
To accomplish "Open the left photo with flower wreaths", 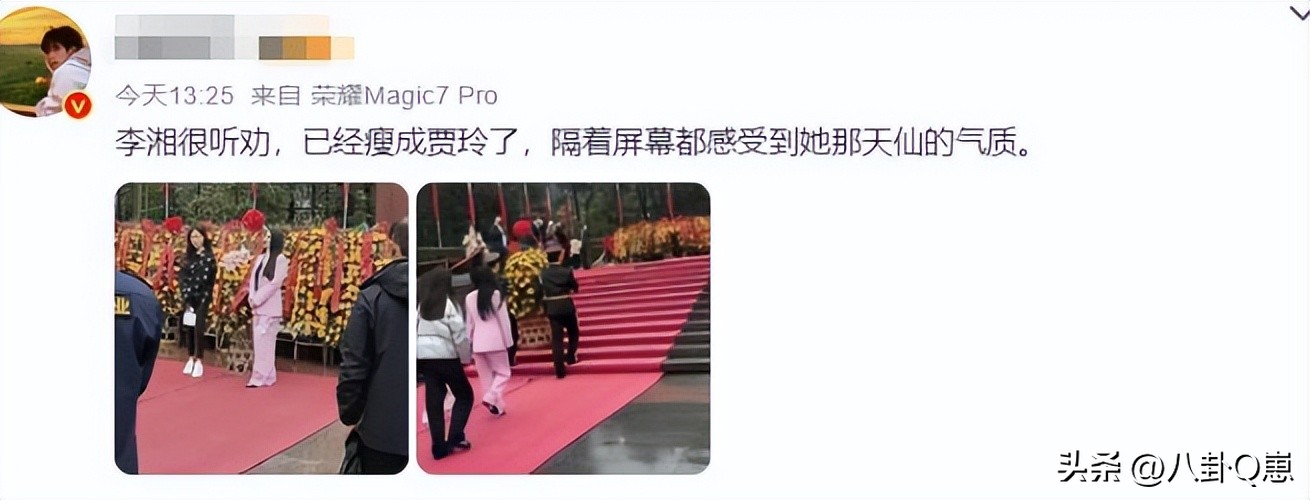I will pyautogui.click(x=261, y=328).
